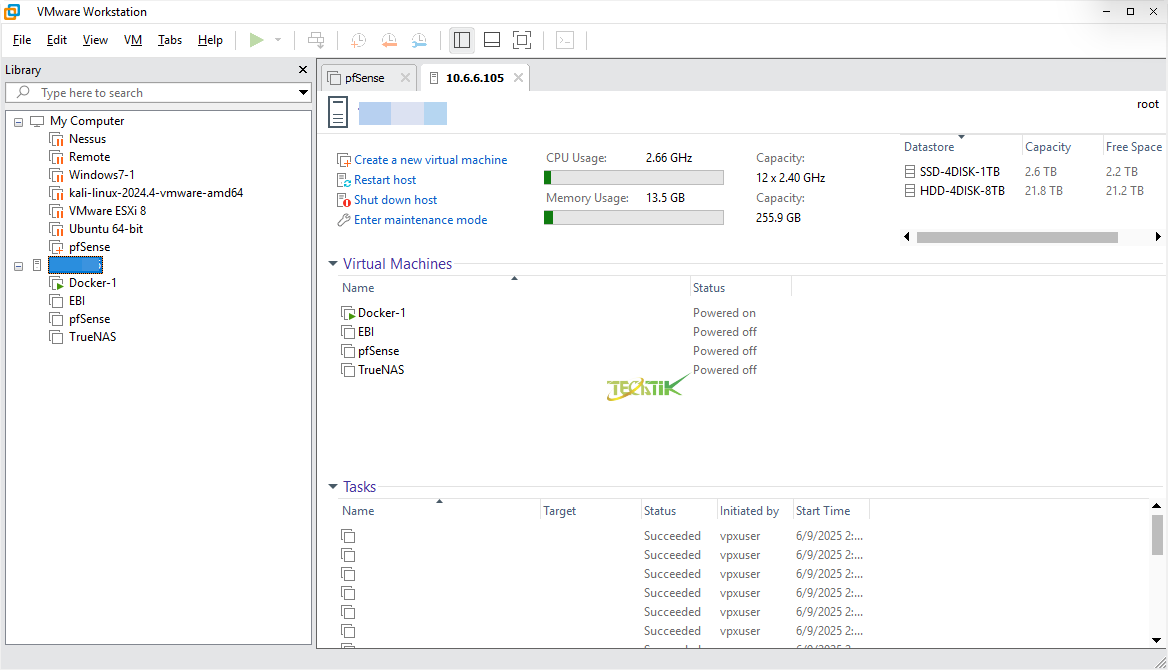The width and height of the screenshot is (1168, 670).
Task: Click the datastore horizontal scrollbar thumb
Action: click(1017, 237)
